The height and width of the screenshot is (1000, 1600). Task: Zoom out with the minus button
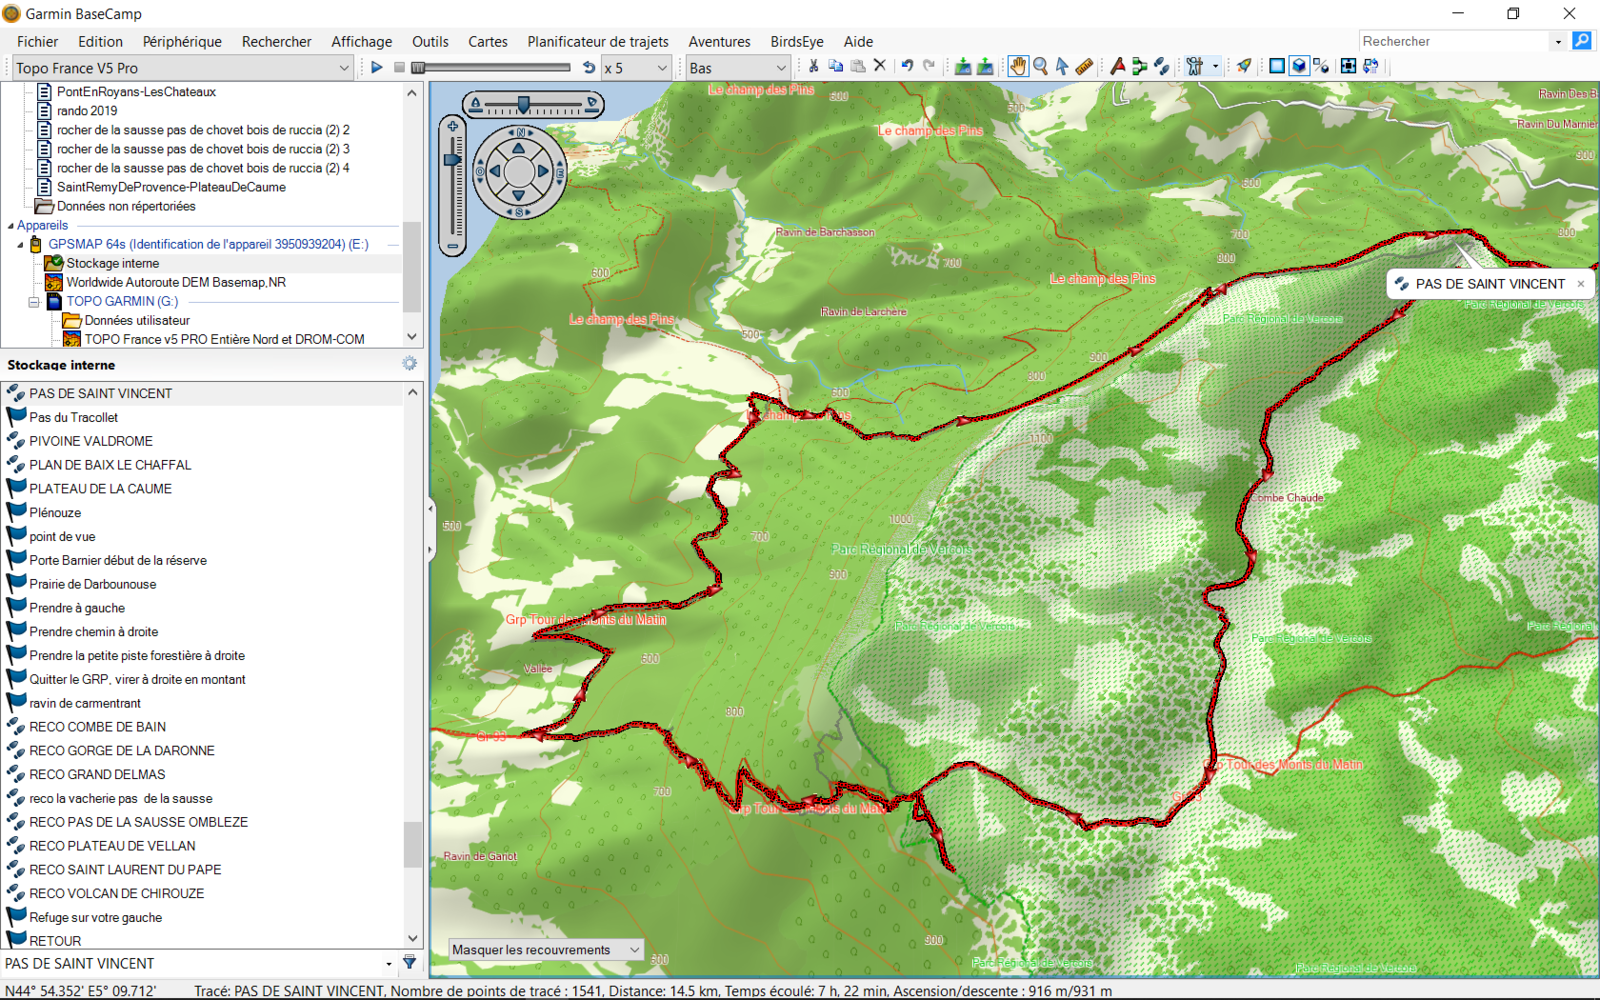(452, 245)
